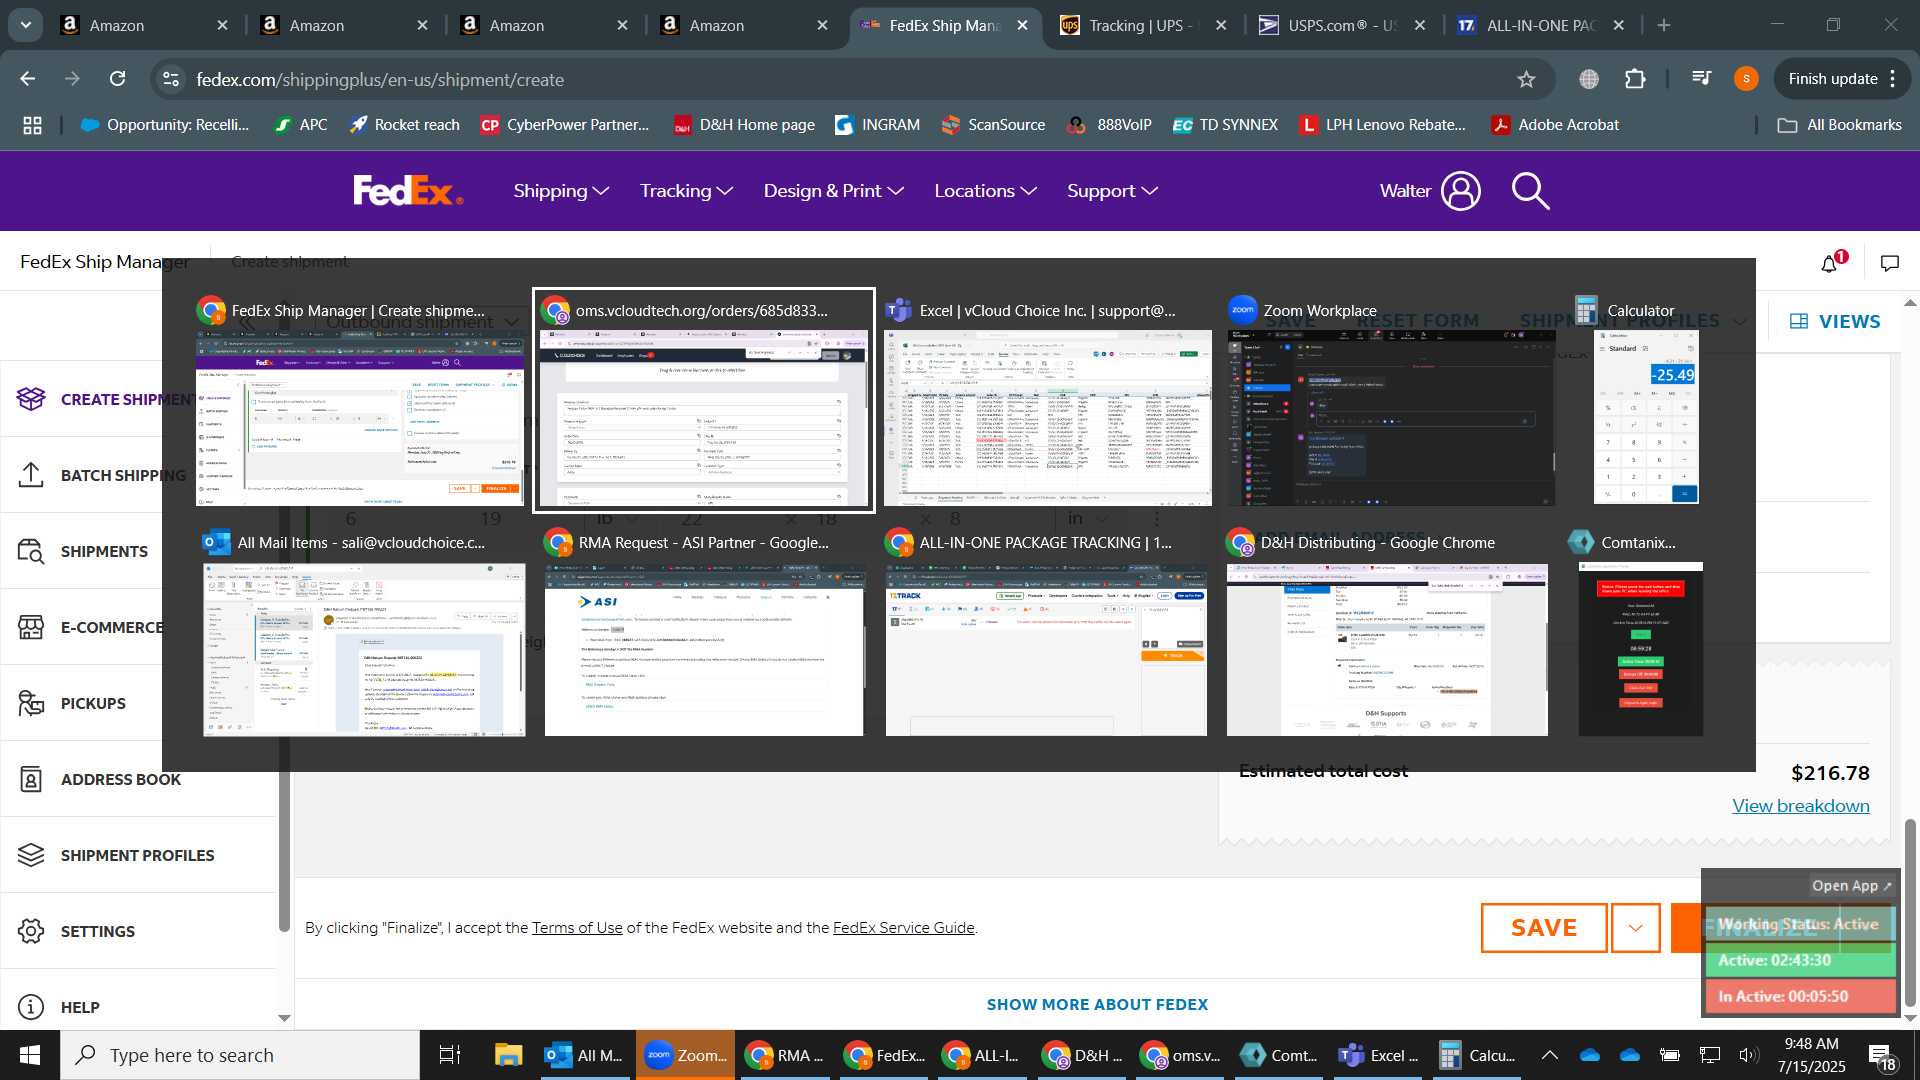
Task: Expand the Locations menu
Action: pyautogui.click(x=986, y=191)
